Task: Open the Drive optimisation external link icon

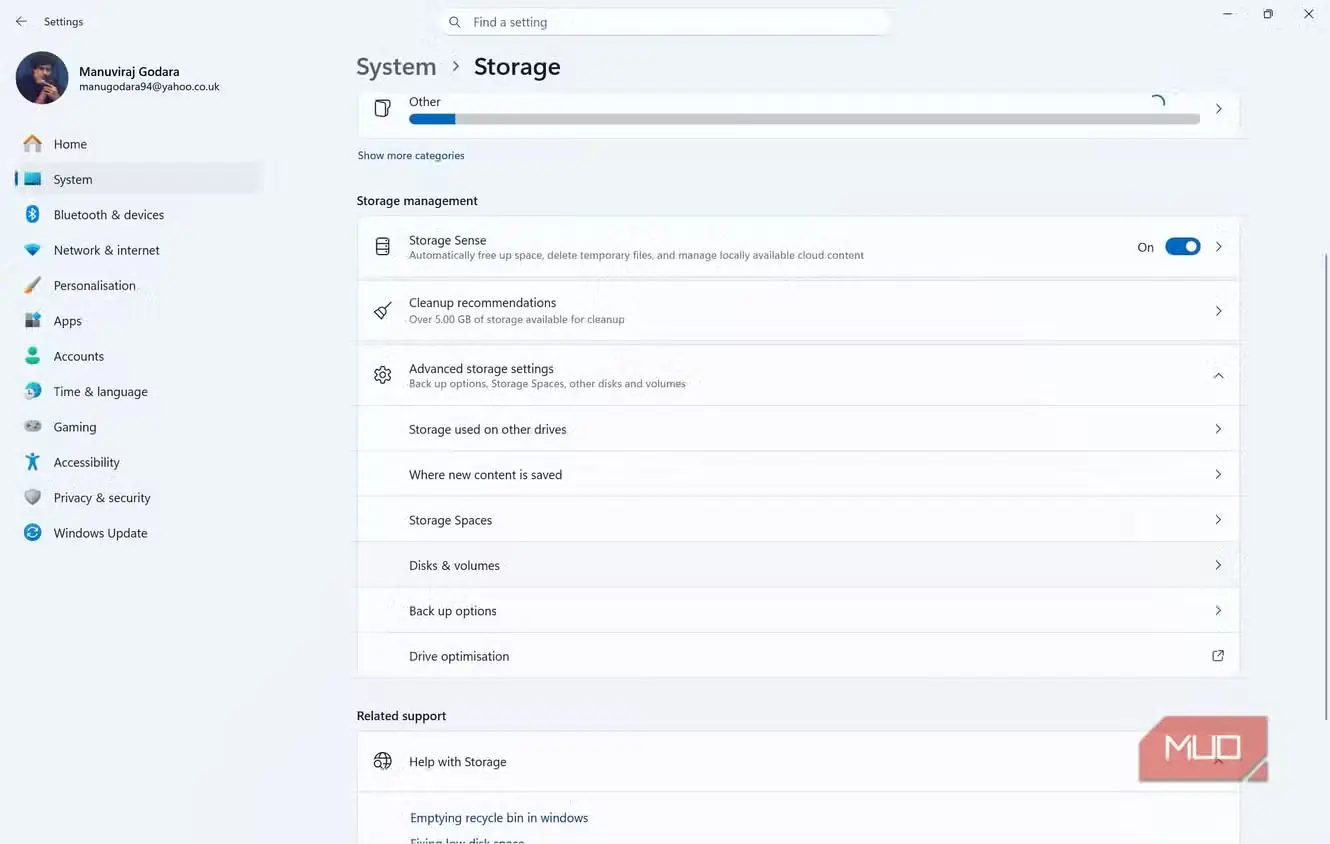Action: (x=1218, y=656)
